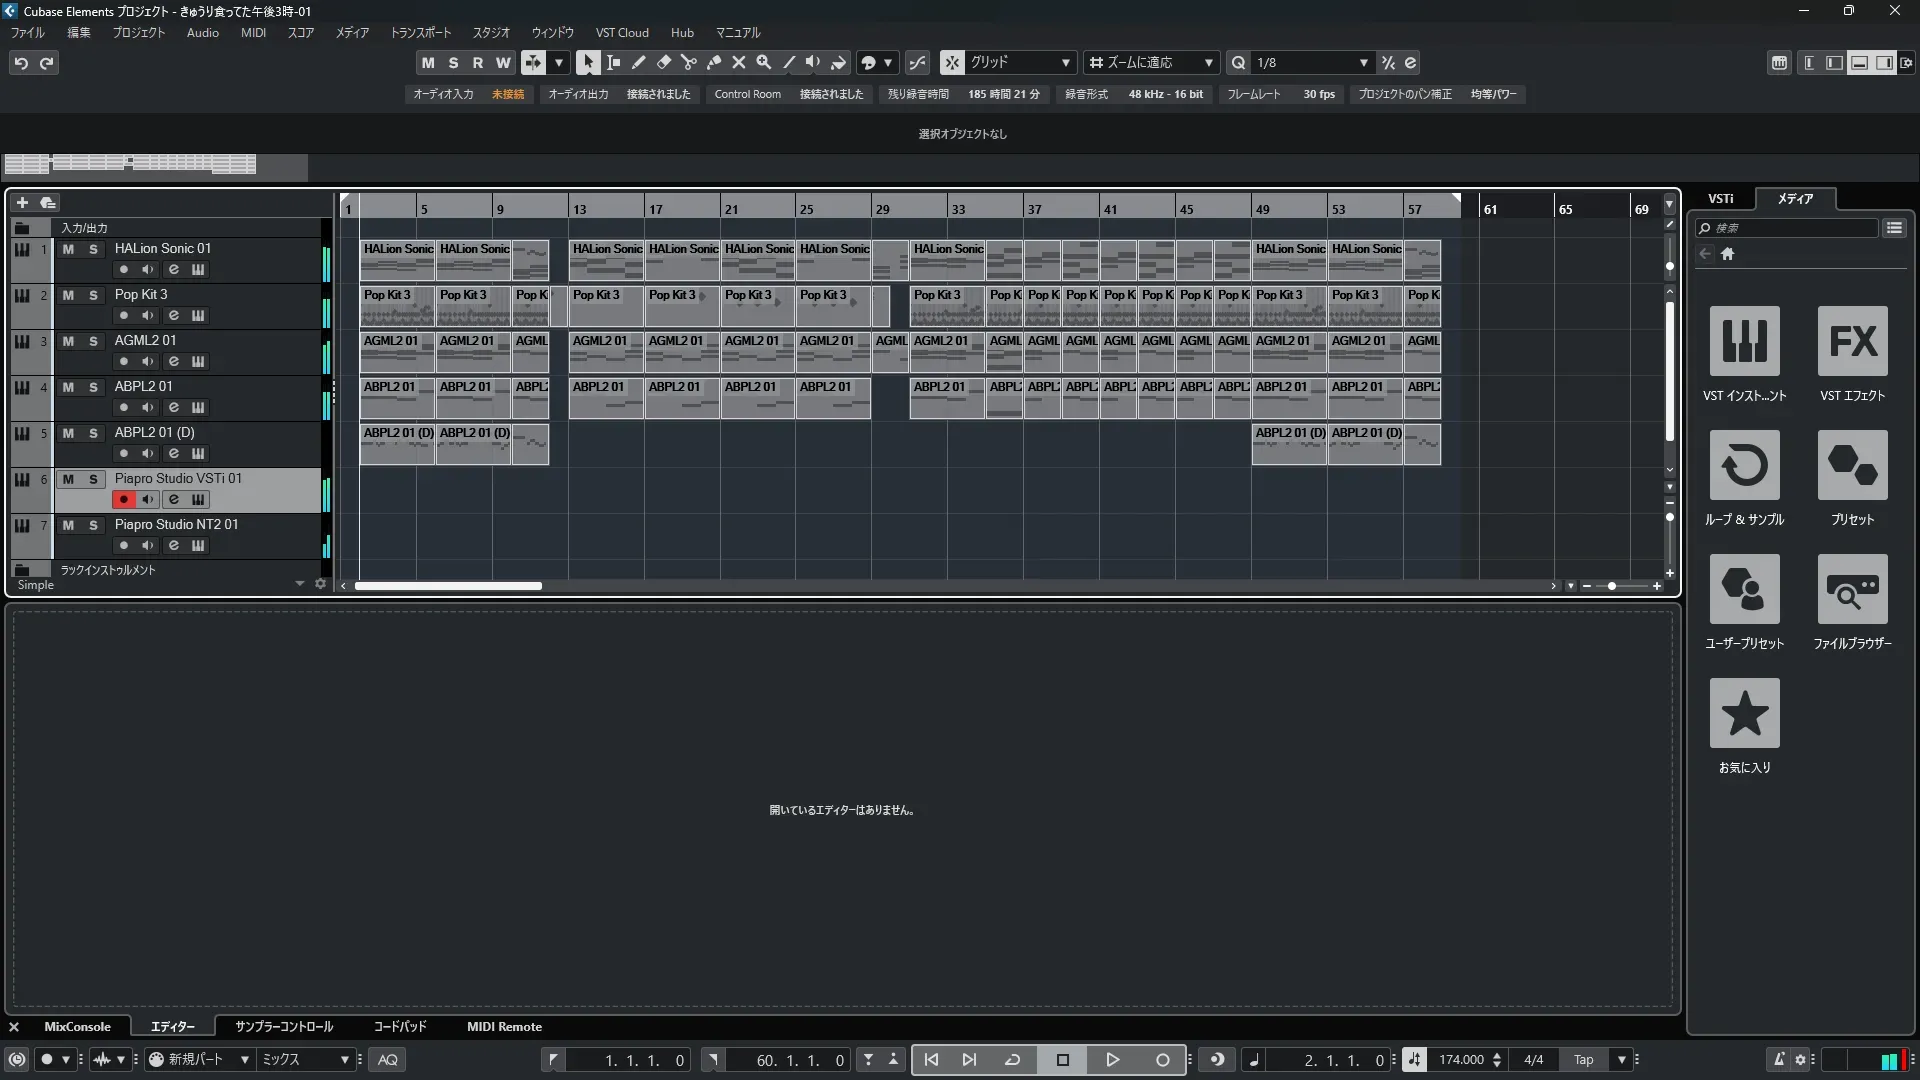Select the Zoom magnifier tool

763,62
